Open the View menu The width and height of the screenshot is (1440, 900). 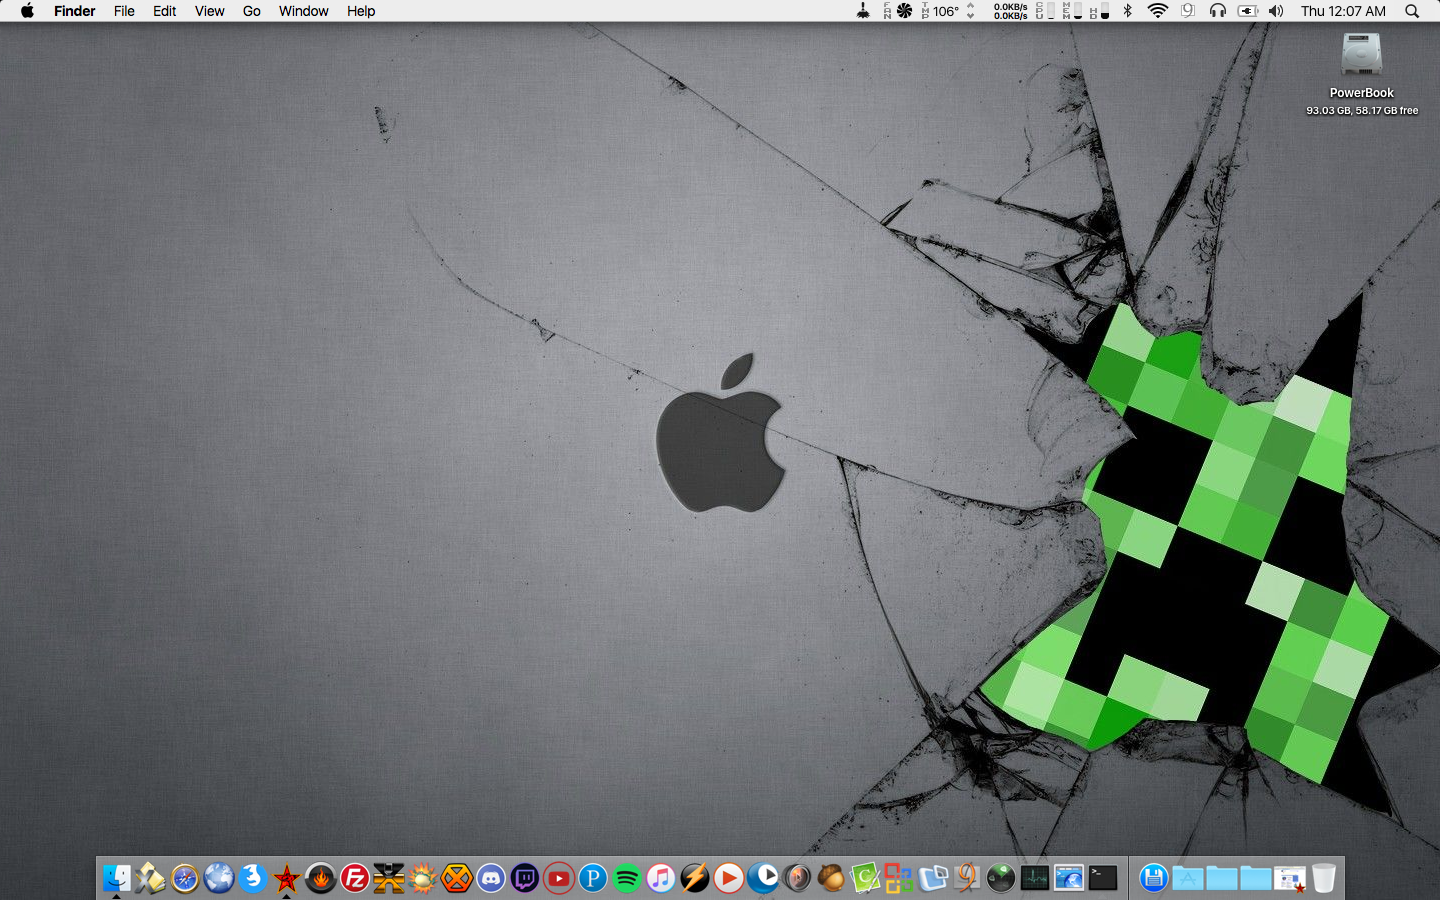210,11
